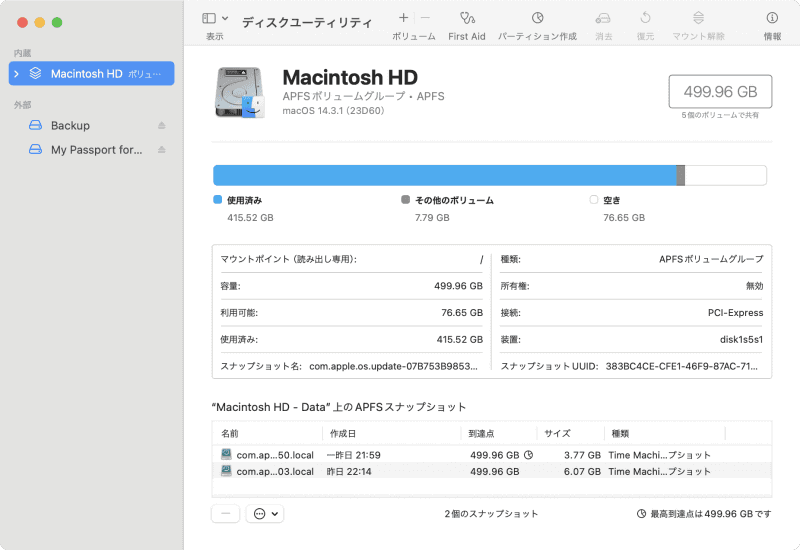Click the Macintosh HD disk image
This screenshot has height=550, width=800.
pyautogui.click(x=239, y=93)
